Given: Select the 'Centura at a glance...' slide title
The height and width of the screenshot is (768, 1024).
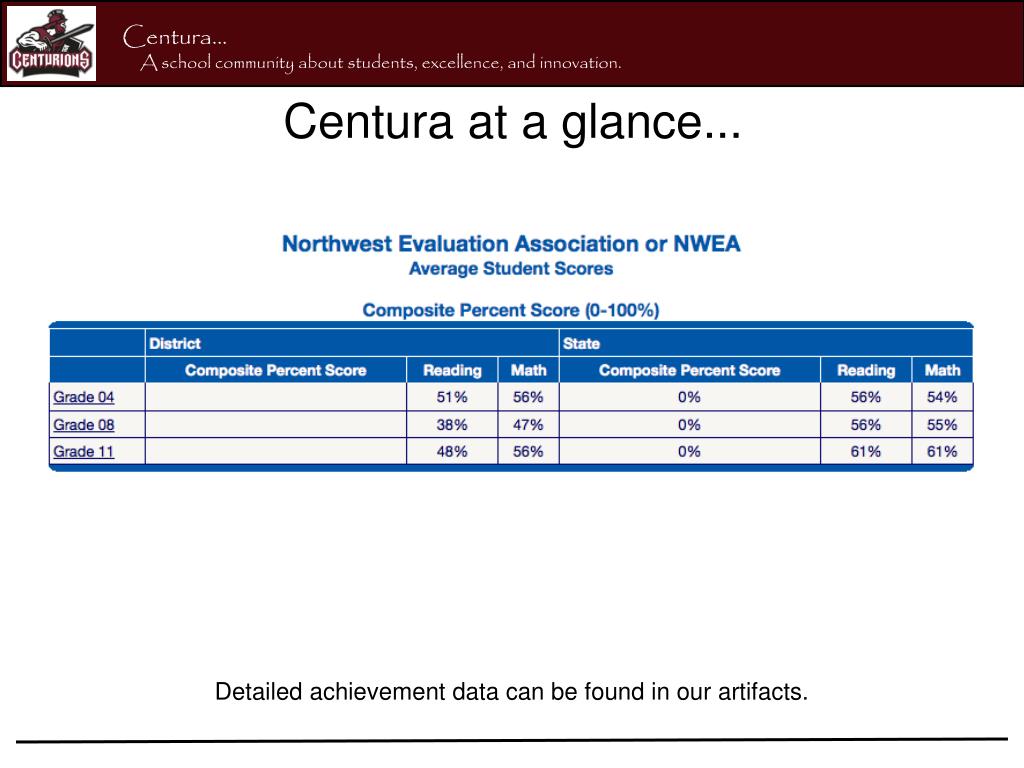Looking at the screenshot, I should [512, 121].
